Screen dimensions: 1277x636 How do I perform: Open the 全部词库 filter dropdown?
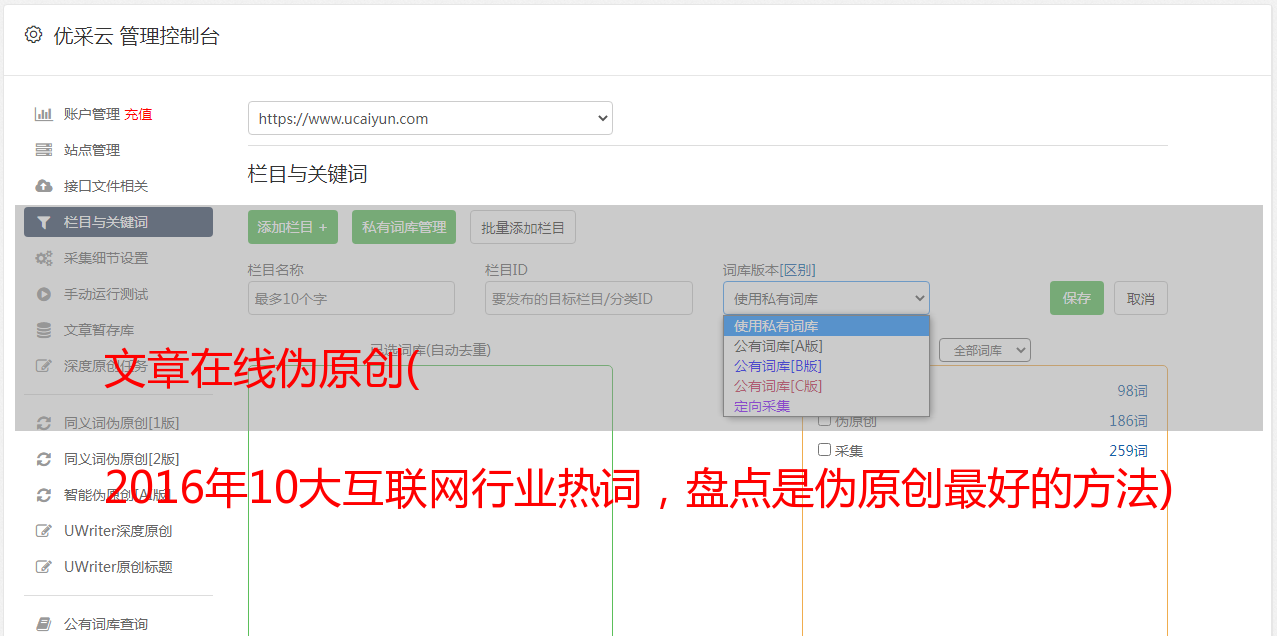pos(985,350)
